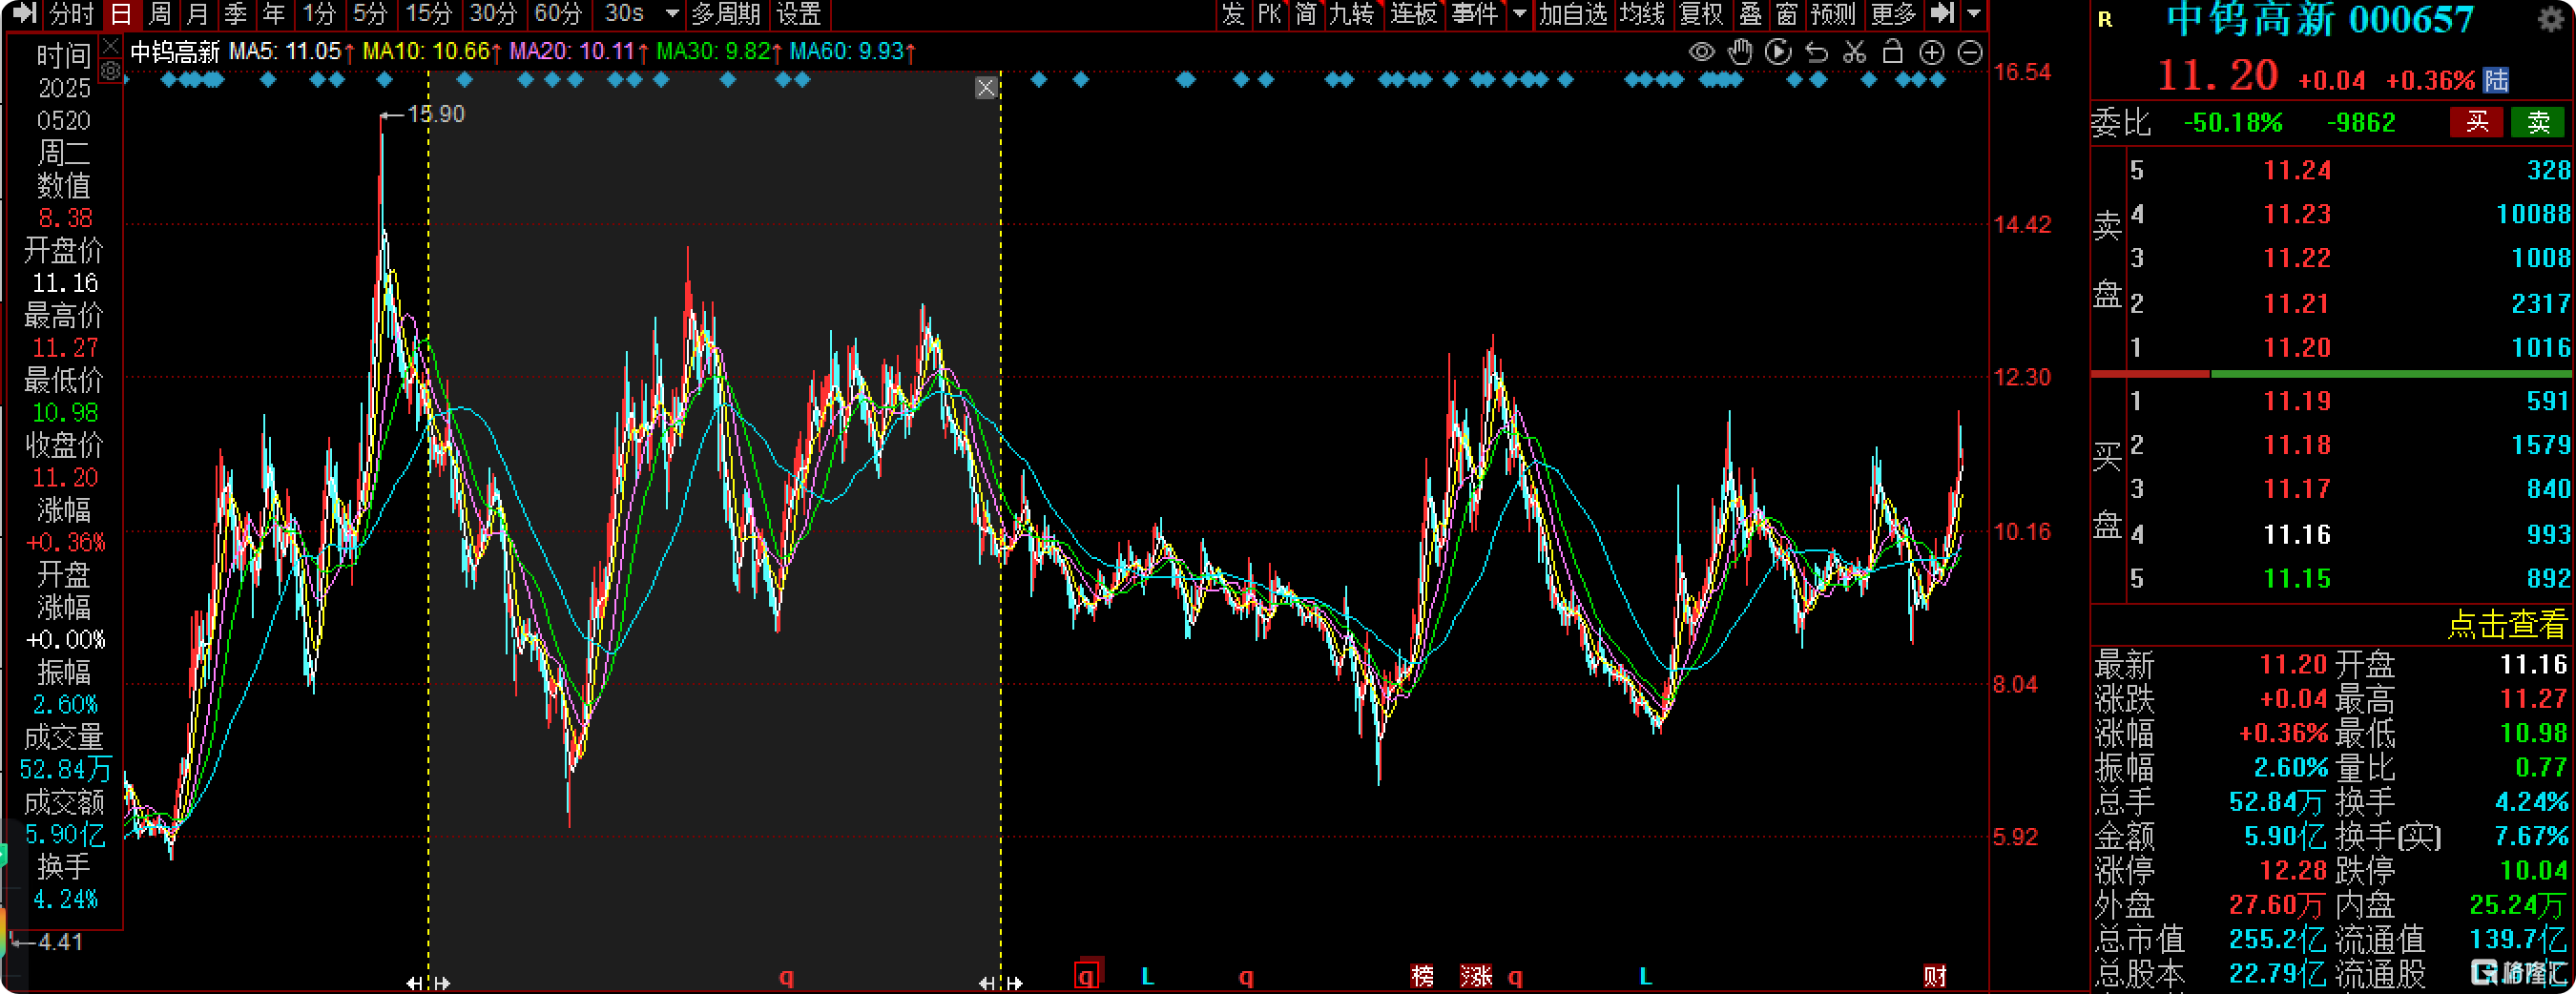Toggle the 窗 window option

pos(1787,14)
